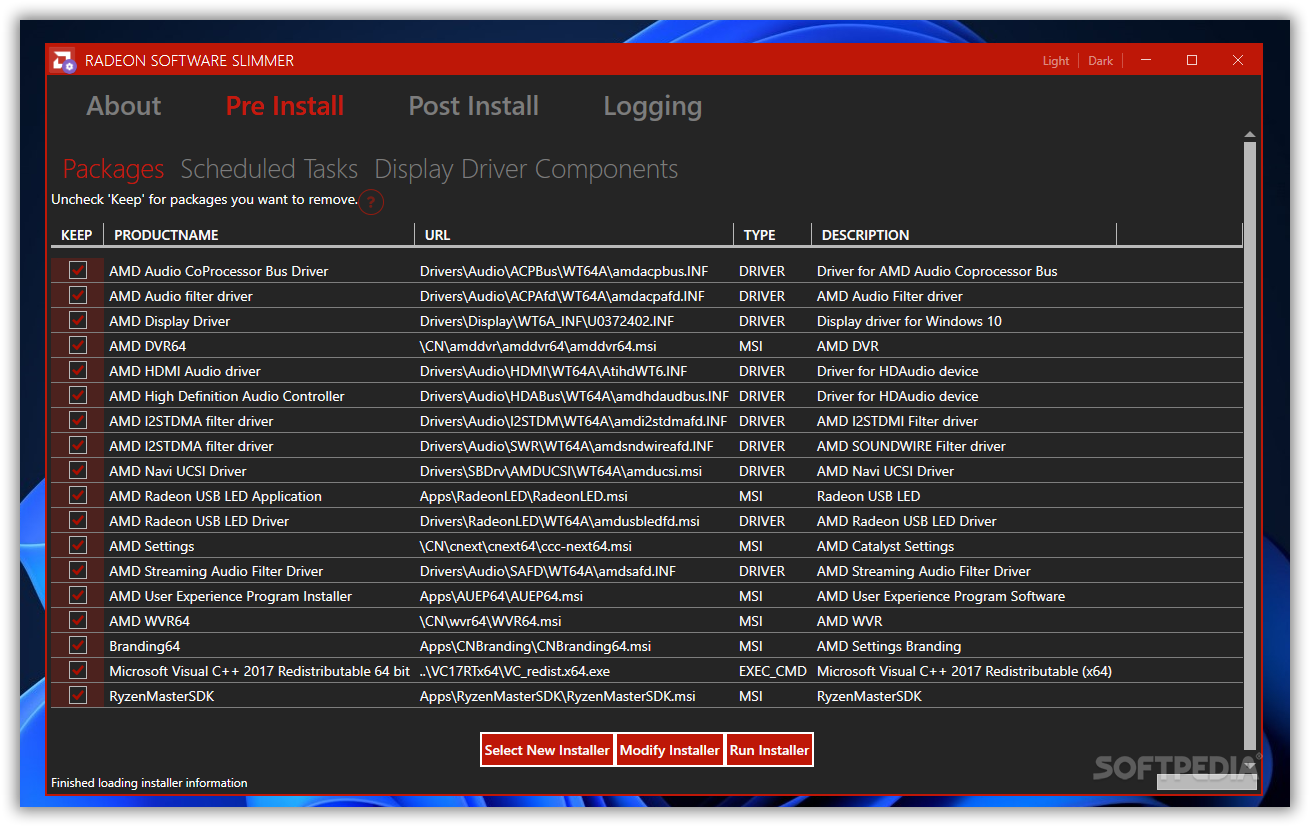
Task: Uncheck Keep for AMD HDMI Audio driver
Action: tap(77, 371)
